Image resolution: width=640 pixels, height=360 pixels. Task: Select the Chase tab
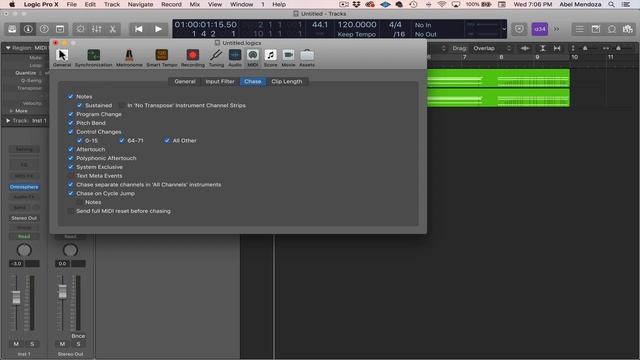pyautogui.click(x=253, y=82)
